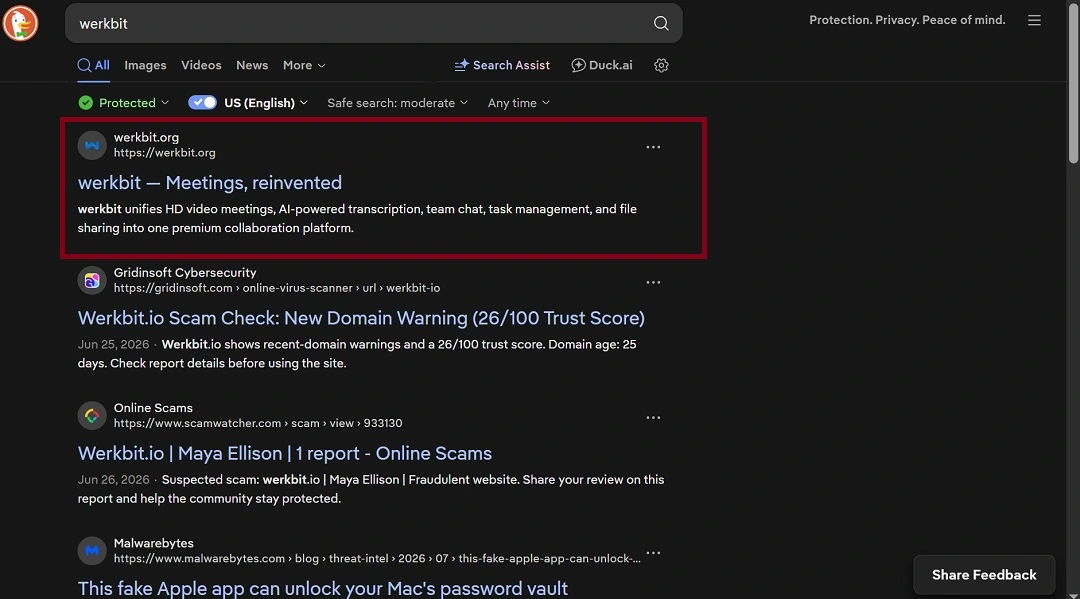Image resolution: width=1080 pixels, height=599 pixels.
Task: Select the Online Scams site favicon
Action: click(x=92, y=416)
